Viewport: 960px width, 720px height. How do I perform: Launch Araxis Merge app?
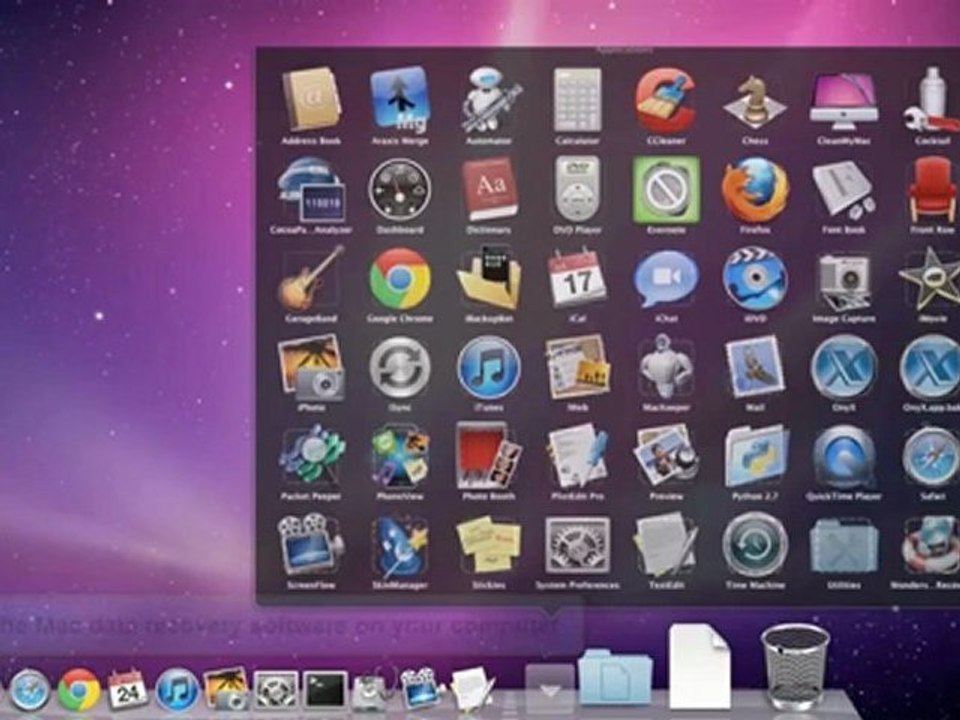(x=400, y=100)
